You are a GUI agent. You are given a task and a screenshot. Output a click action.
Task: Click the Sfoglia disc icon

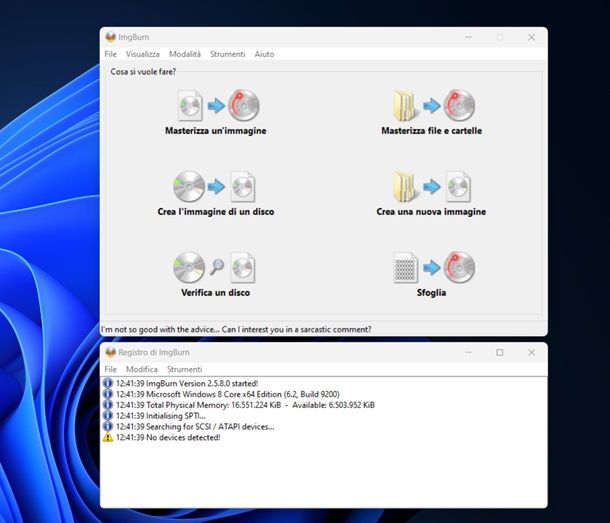click(459, 267)
